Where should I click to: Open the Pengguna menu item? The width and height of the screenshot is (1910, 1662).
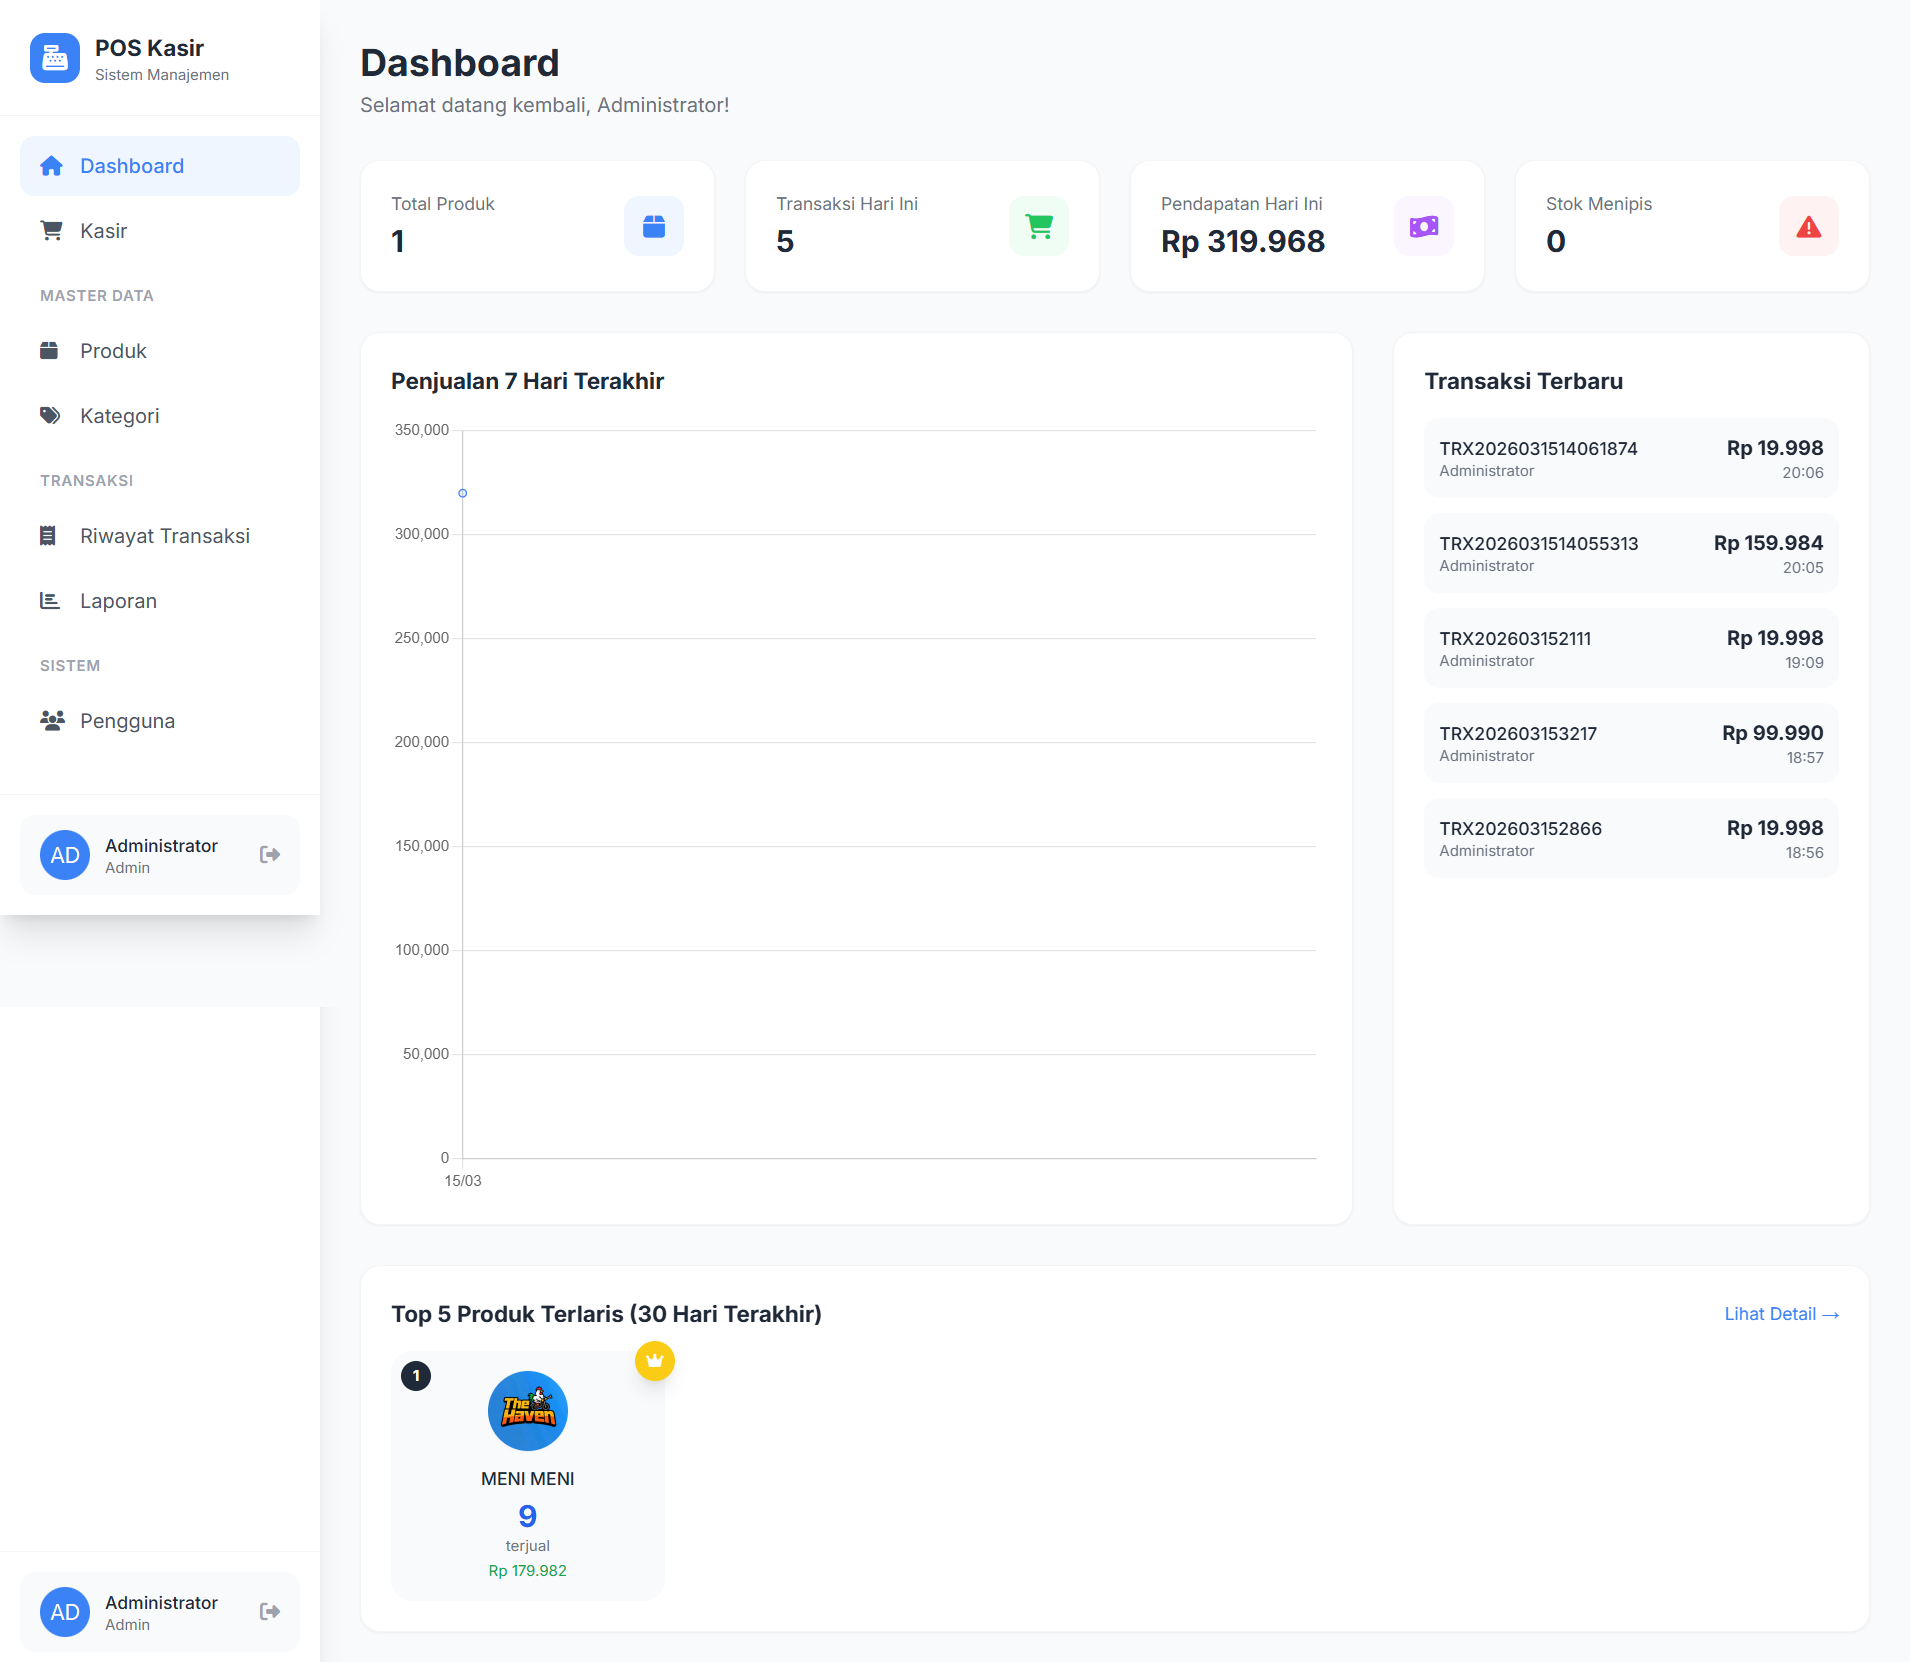pyautogui.click(x=160, y=721)
